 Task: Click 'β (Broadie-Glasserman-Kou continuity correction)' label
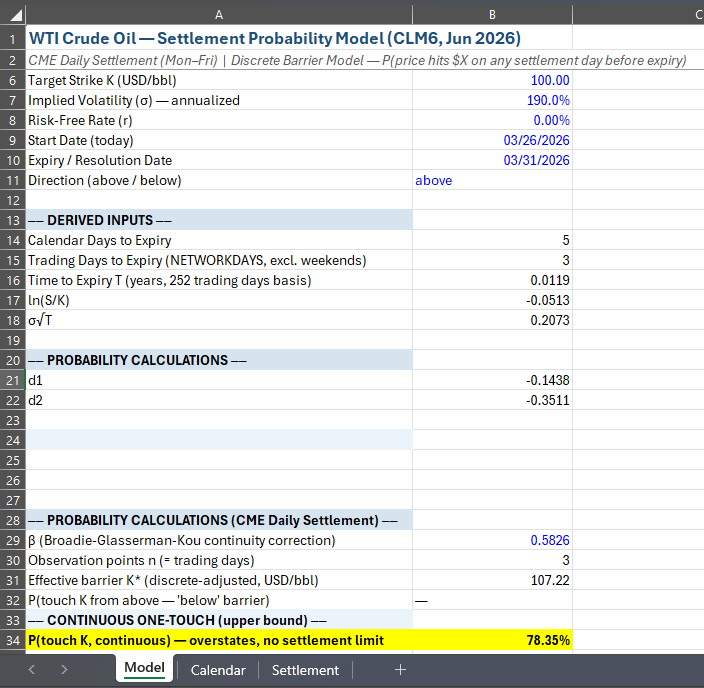point(182,540)
